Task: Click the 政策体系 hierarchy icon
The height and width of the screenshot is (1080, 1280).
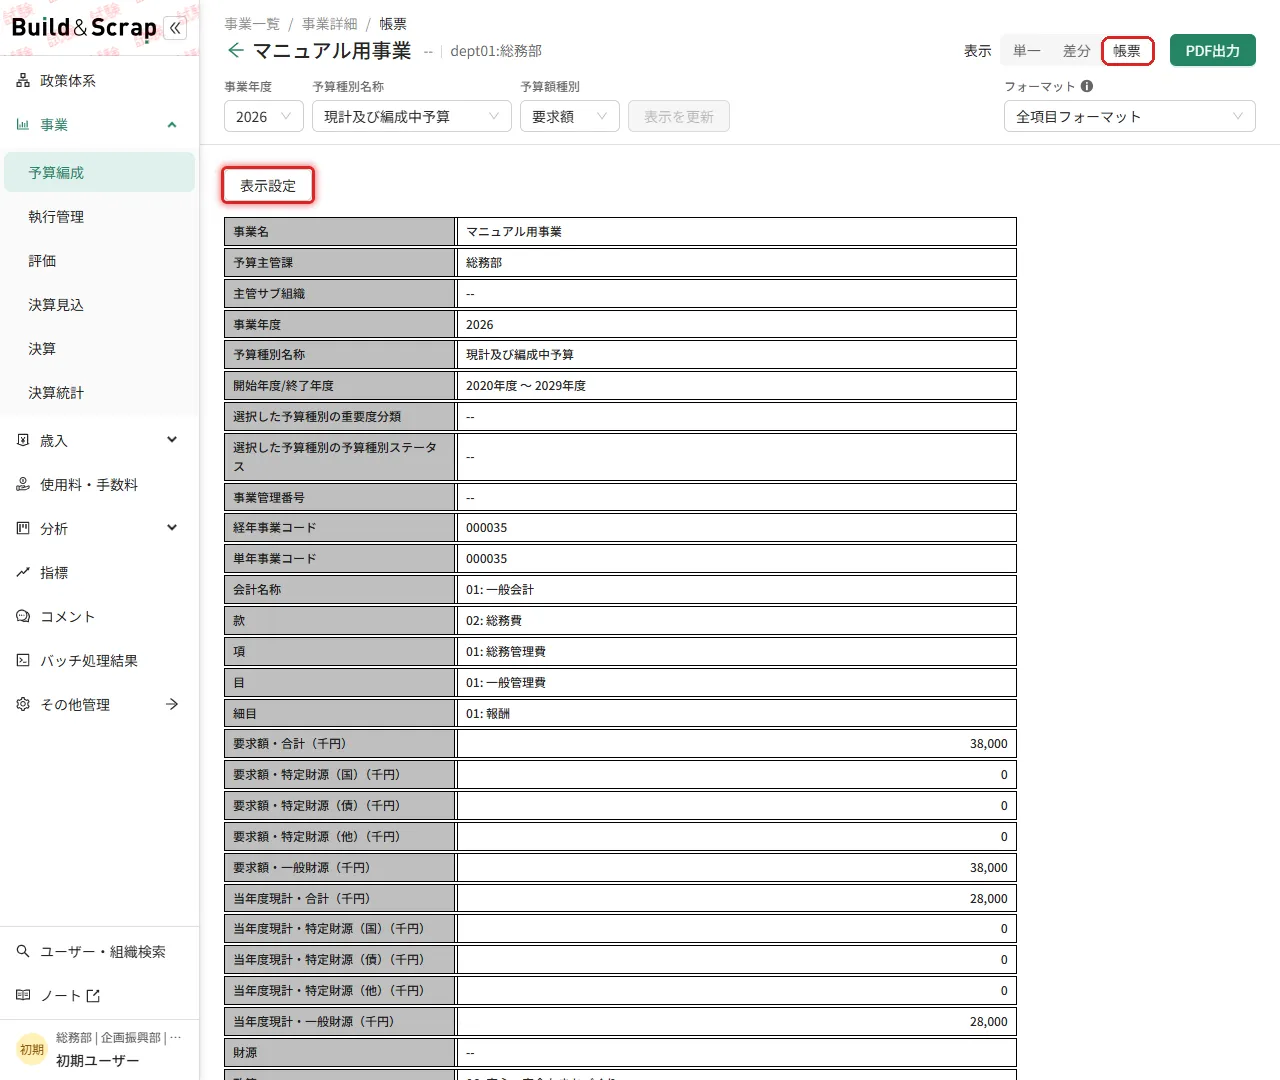Action: point(23,81)
